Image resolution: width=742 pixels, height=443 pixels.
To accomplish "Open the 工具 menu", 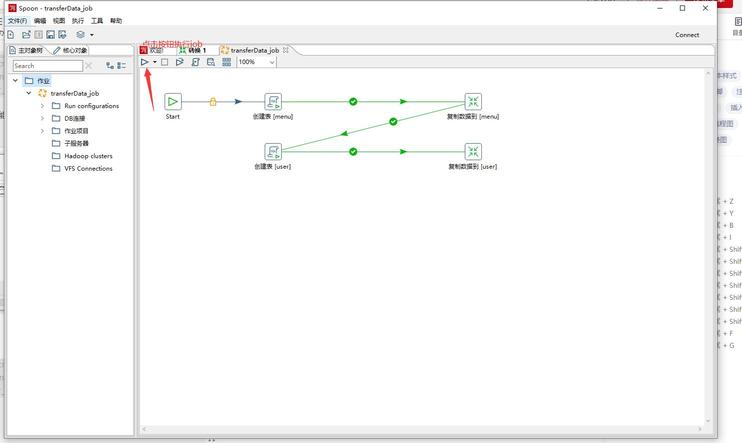I will [97, 21].
